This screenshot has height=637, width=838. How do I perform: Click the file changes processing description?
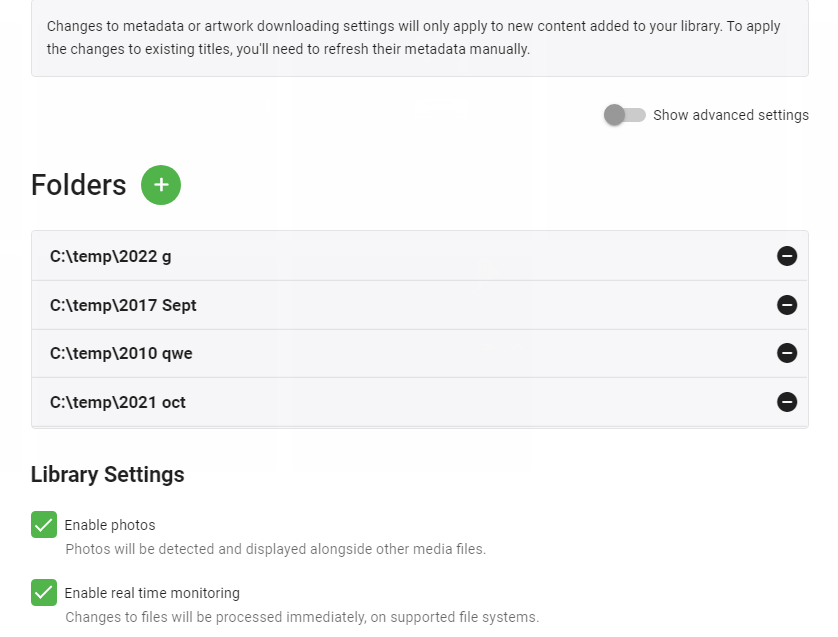302,617
